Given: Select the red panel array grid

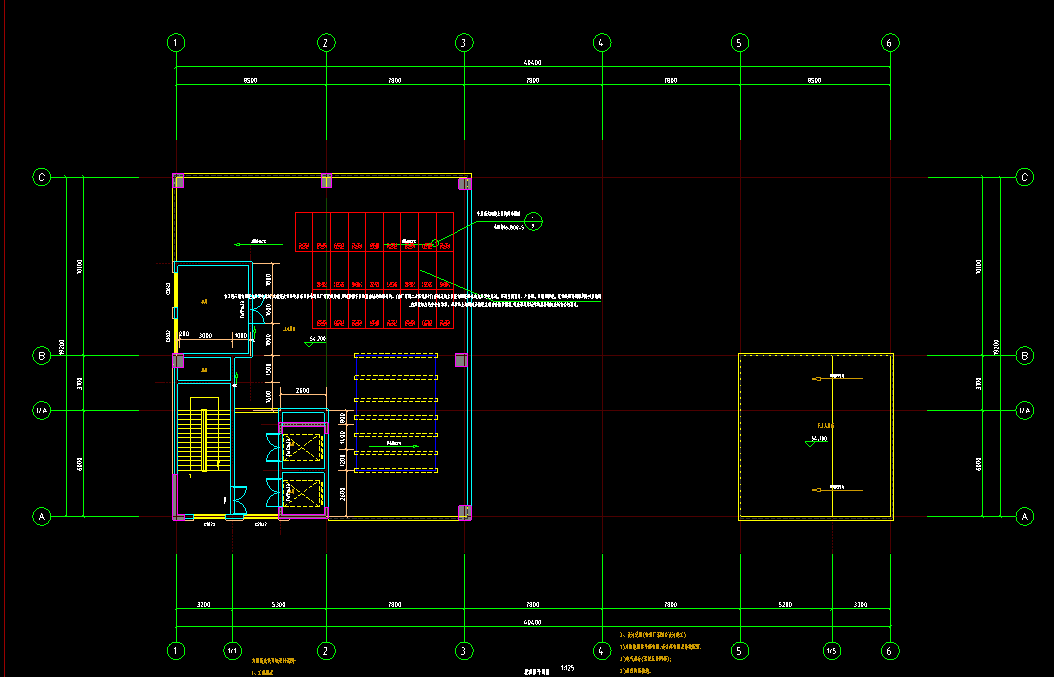Looking at the screenshot, I should tap(375, 270).
